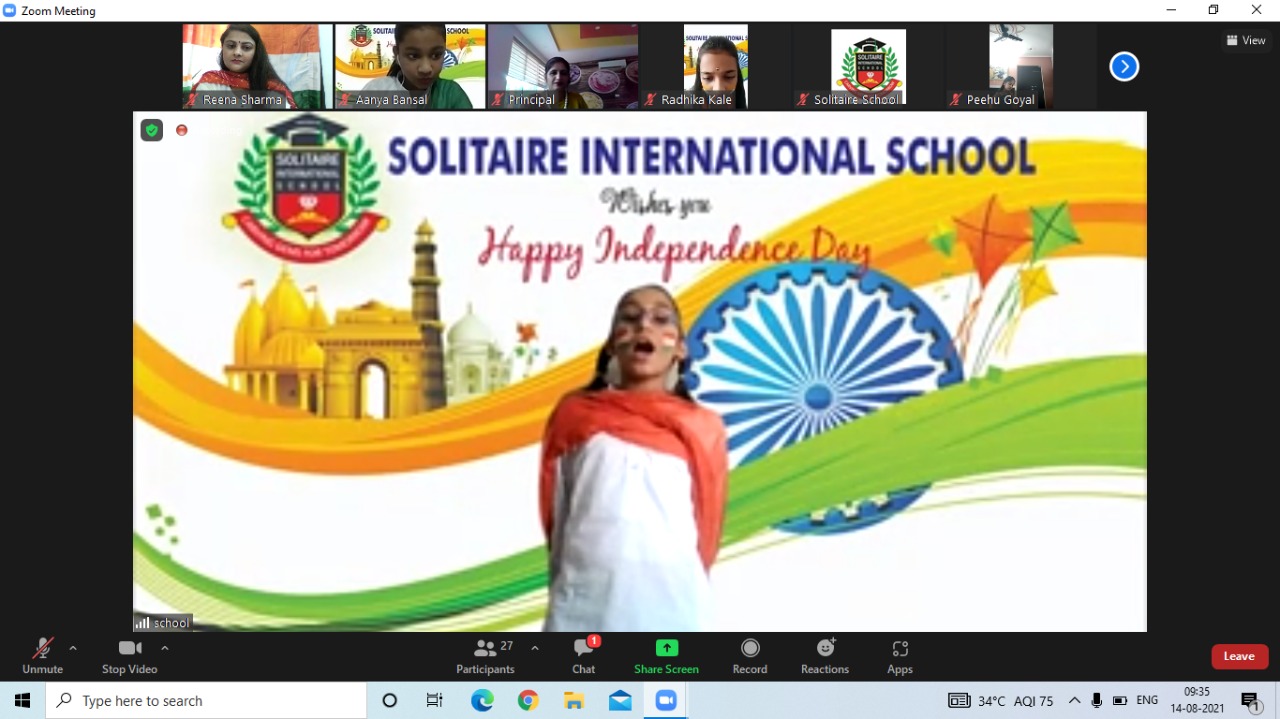Open Mail app from taskbar
Image resolution: width=1280 pixels, height=719 pixels.
pyautogui.click(x=620, y=701)
